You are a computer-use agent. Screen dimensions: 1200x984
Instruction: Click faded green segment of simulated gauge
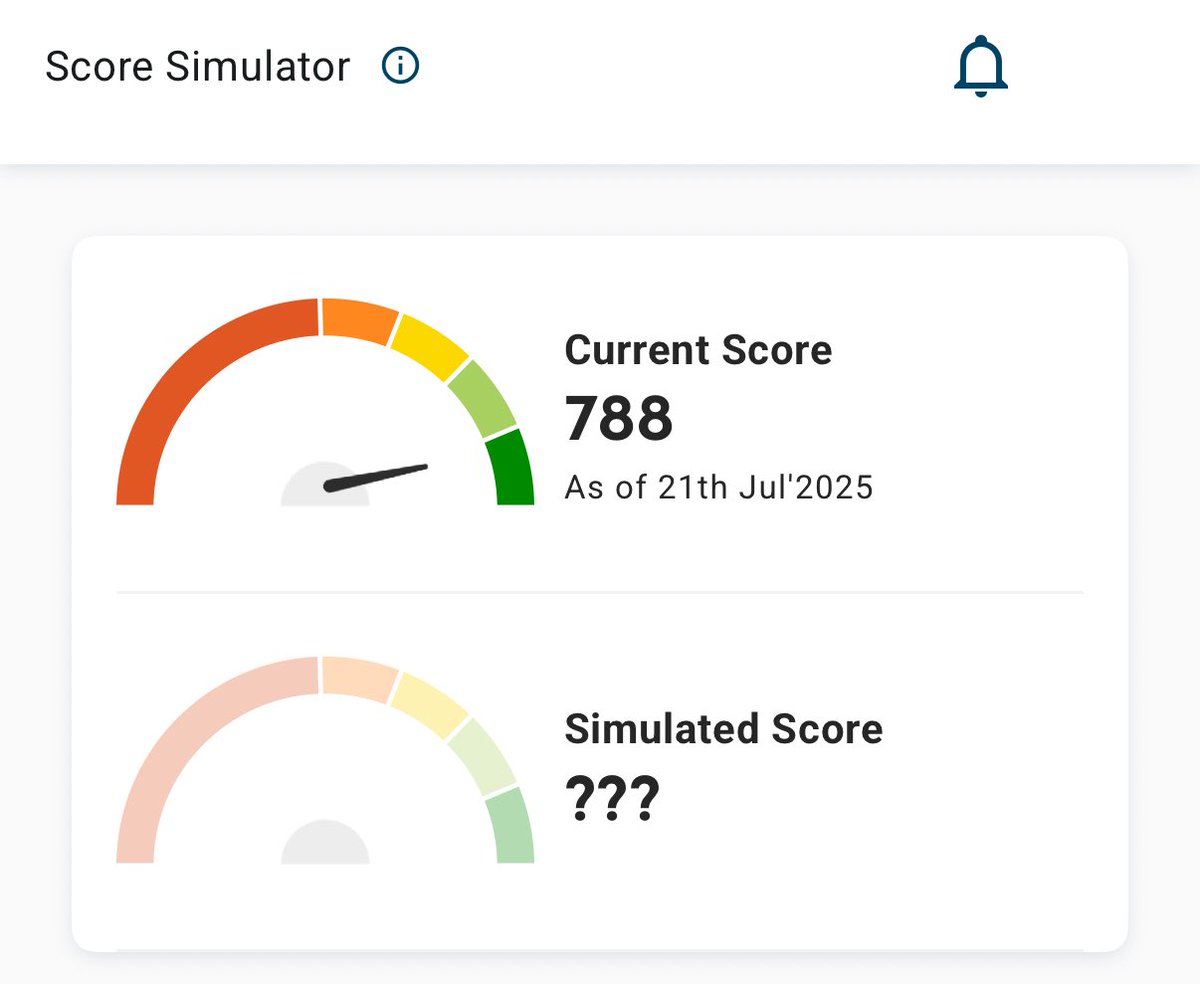pyautogui.click(x=512, y=826)
